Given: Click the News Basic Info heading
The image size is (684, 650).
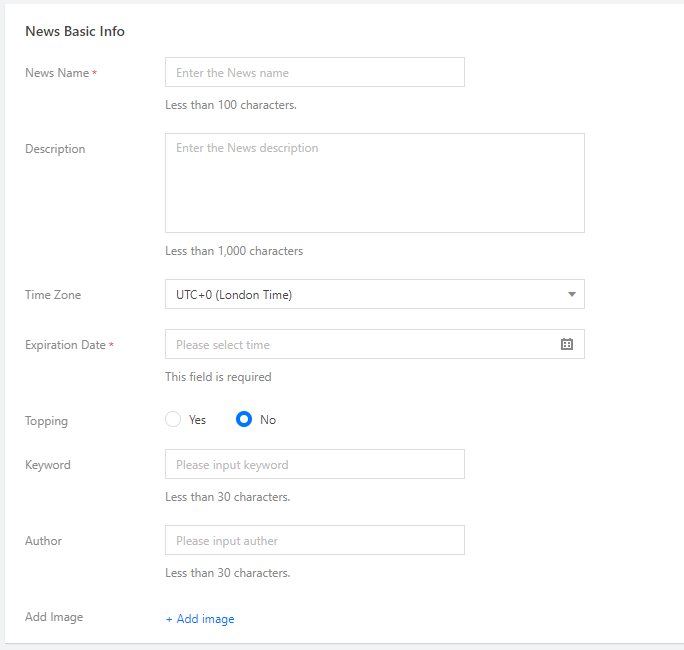Looking at the screenshot, I should (x=75, y=31).
